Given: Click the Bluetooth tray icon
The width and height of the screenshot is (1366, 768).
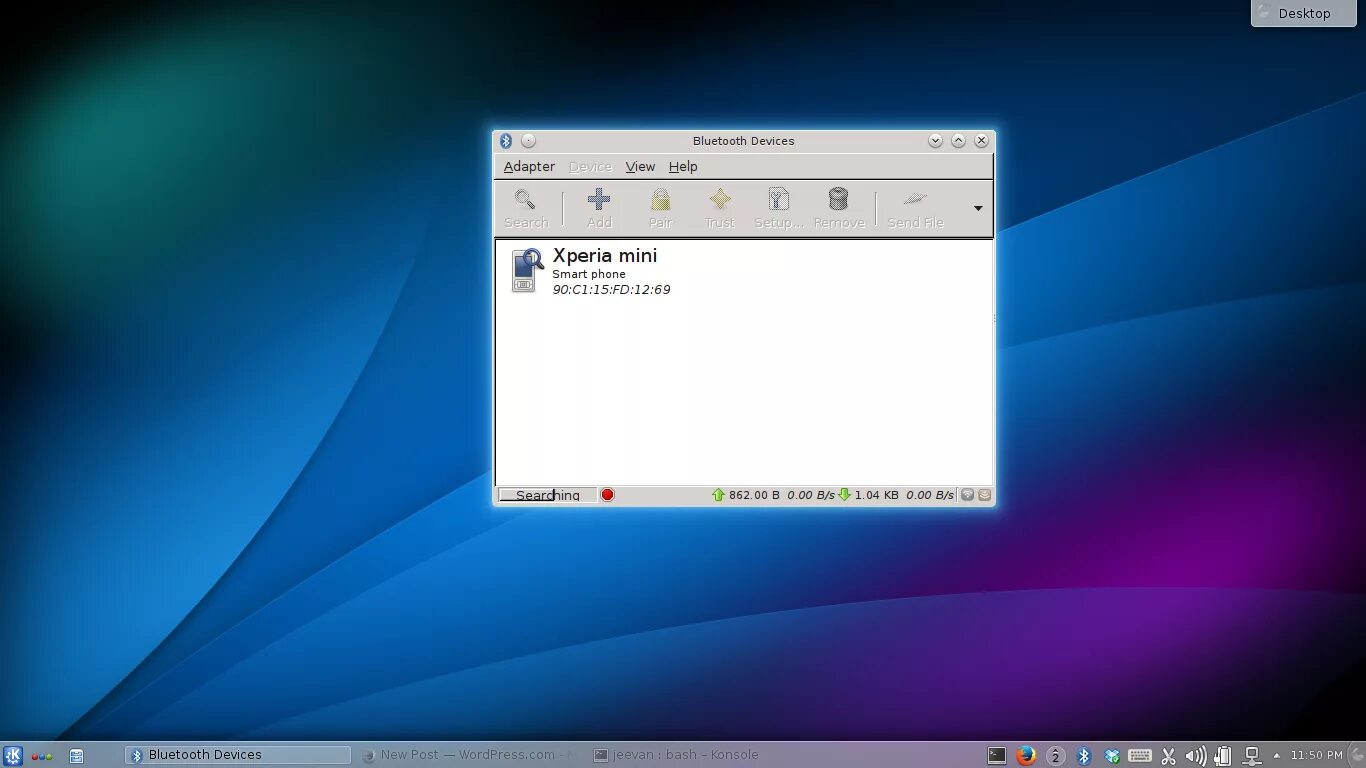Looking at the screenshot, I should (x=1084, y=756).
